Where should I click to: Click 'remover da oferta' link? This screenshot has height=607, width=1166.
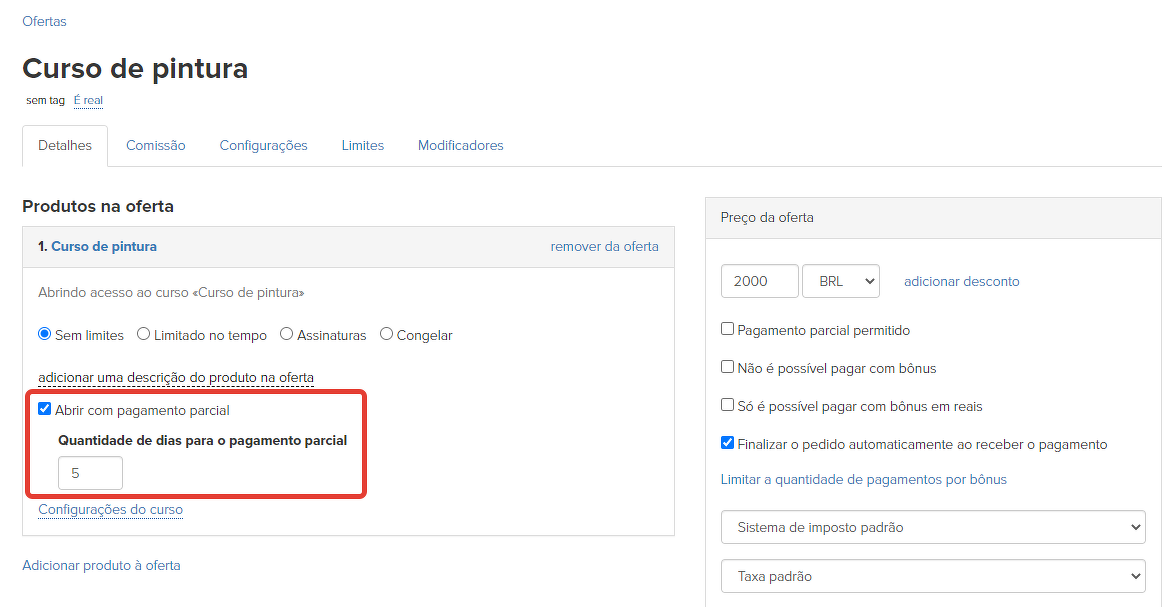tap(604, 246)
